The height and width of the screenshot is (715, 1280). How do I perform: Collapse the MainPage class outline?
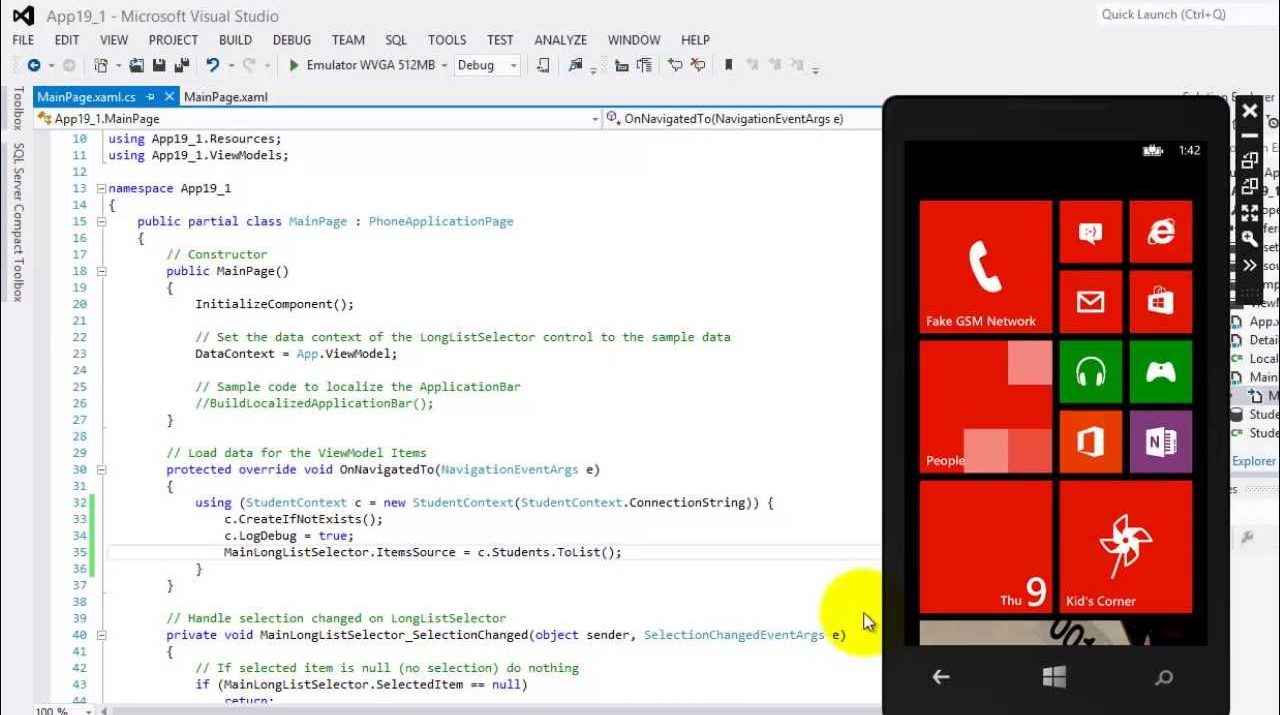click(100, 221)
